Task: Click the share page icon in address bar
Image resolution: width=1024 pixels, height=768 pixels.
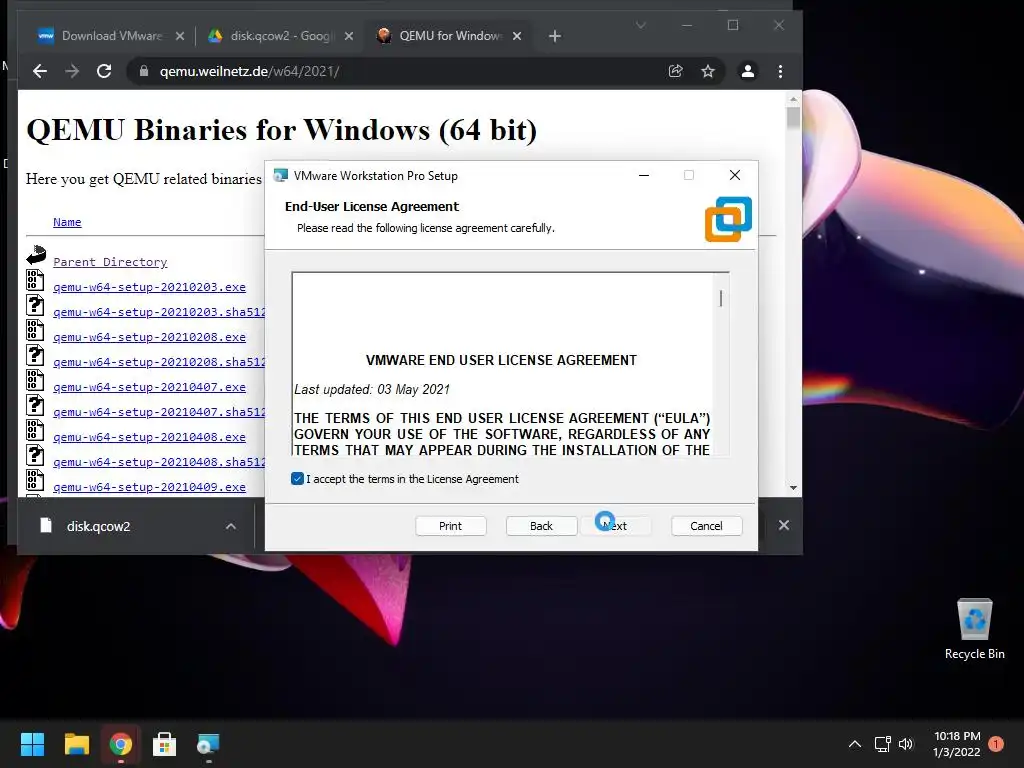Action: [676, 71]
